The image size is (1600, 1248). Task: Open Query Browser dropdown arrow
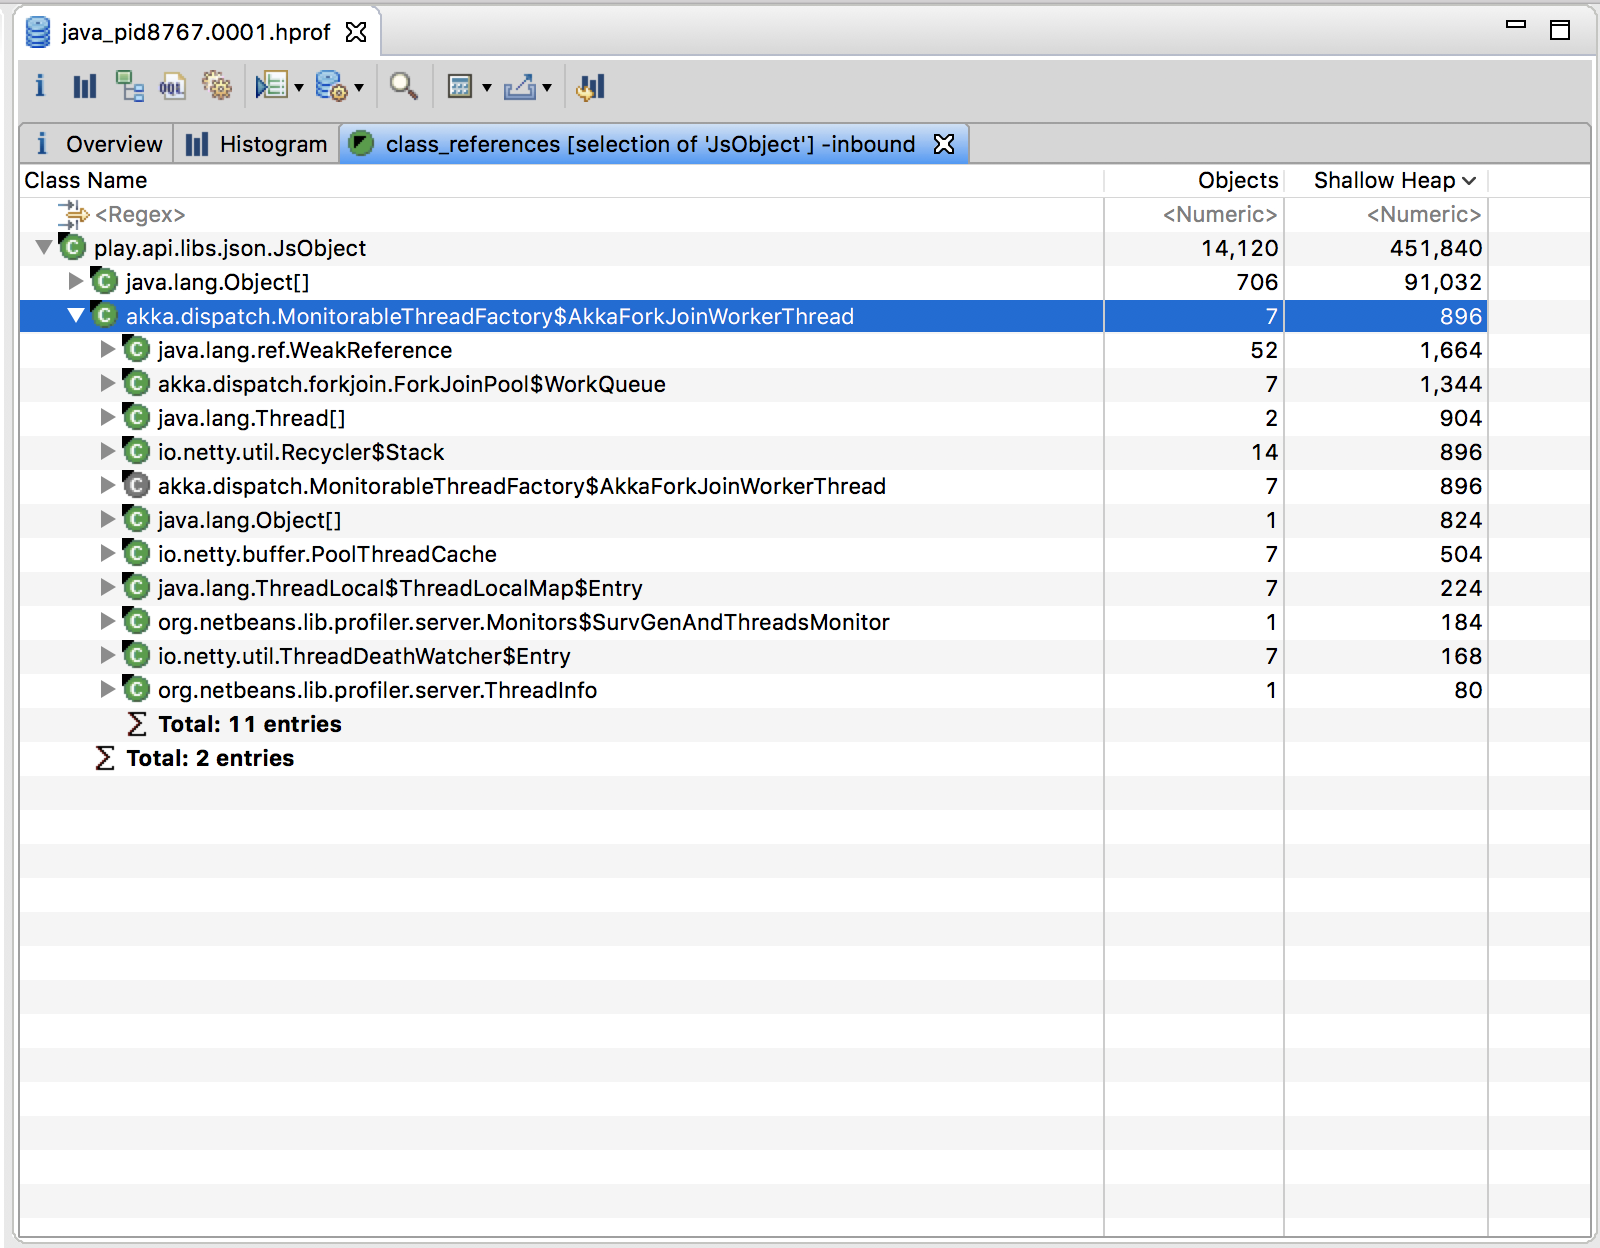358,88
